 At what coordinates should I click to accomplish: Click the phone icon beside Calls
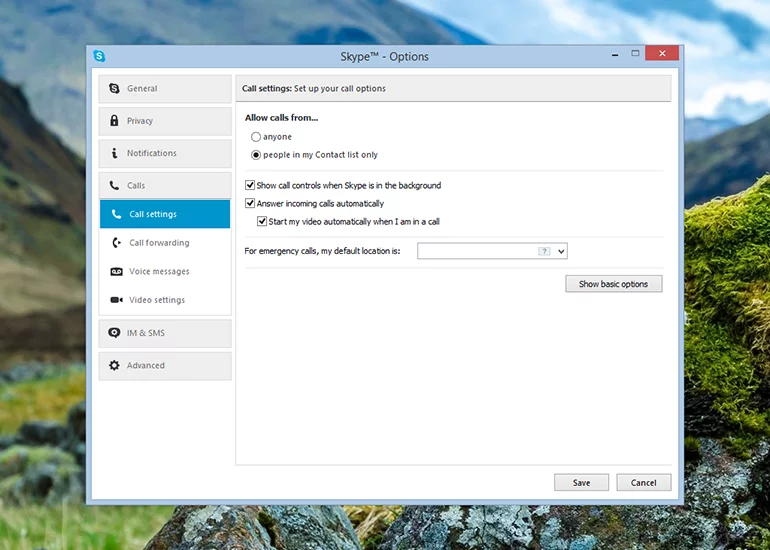pyautogui.click(x=114, y=185)
